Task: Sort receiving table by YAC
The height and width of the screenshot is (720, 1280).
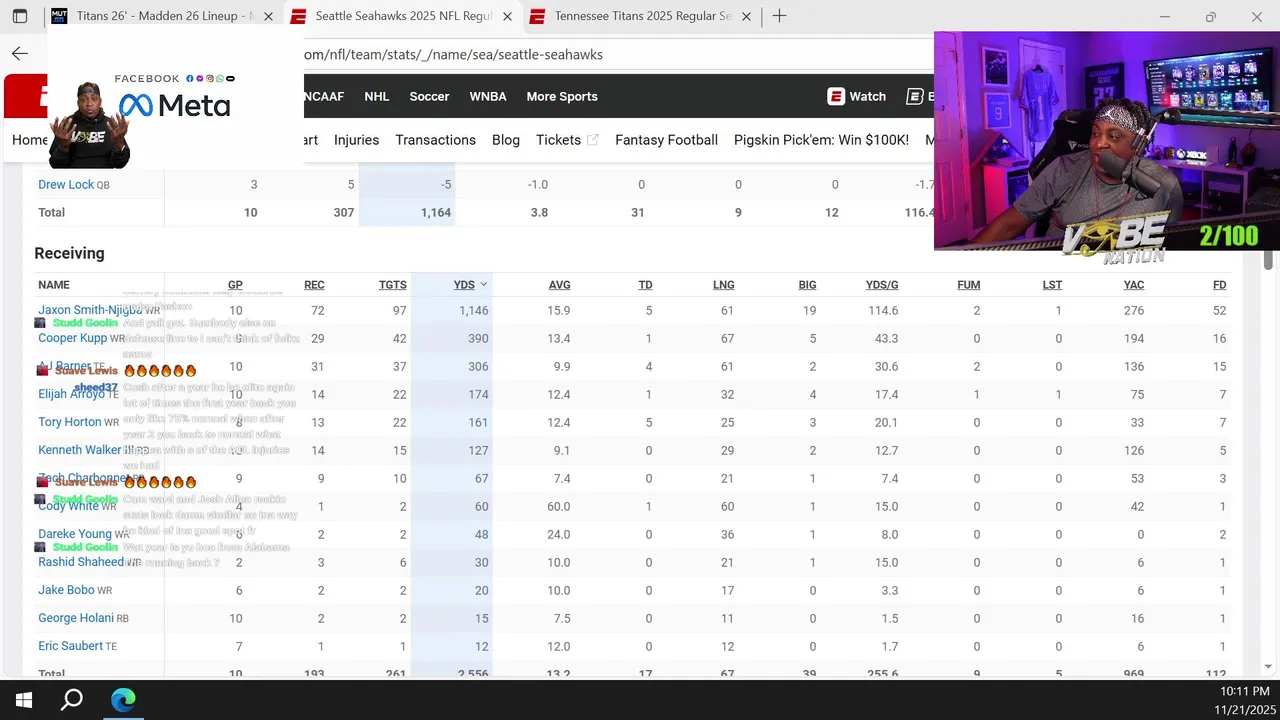Action: click(1134, 285)
